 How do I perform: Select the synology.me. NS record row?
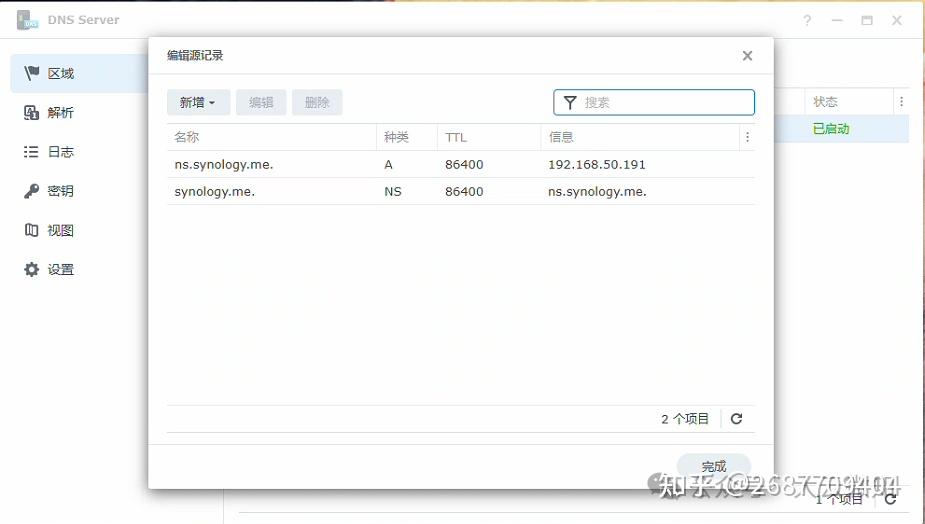[461, 191]
